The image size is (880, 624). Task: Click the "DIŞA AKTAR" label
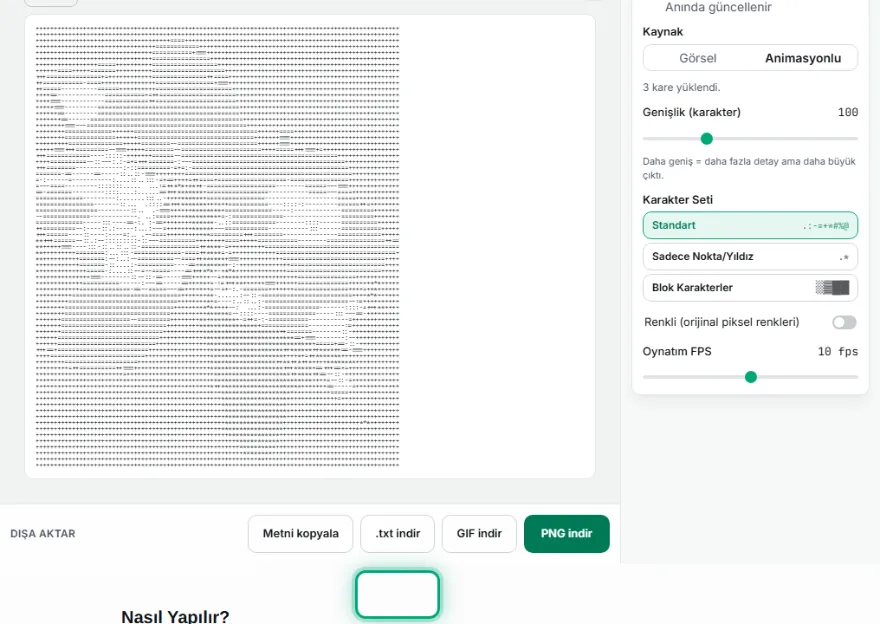43,534
